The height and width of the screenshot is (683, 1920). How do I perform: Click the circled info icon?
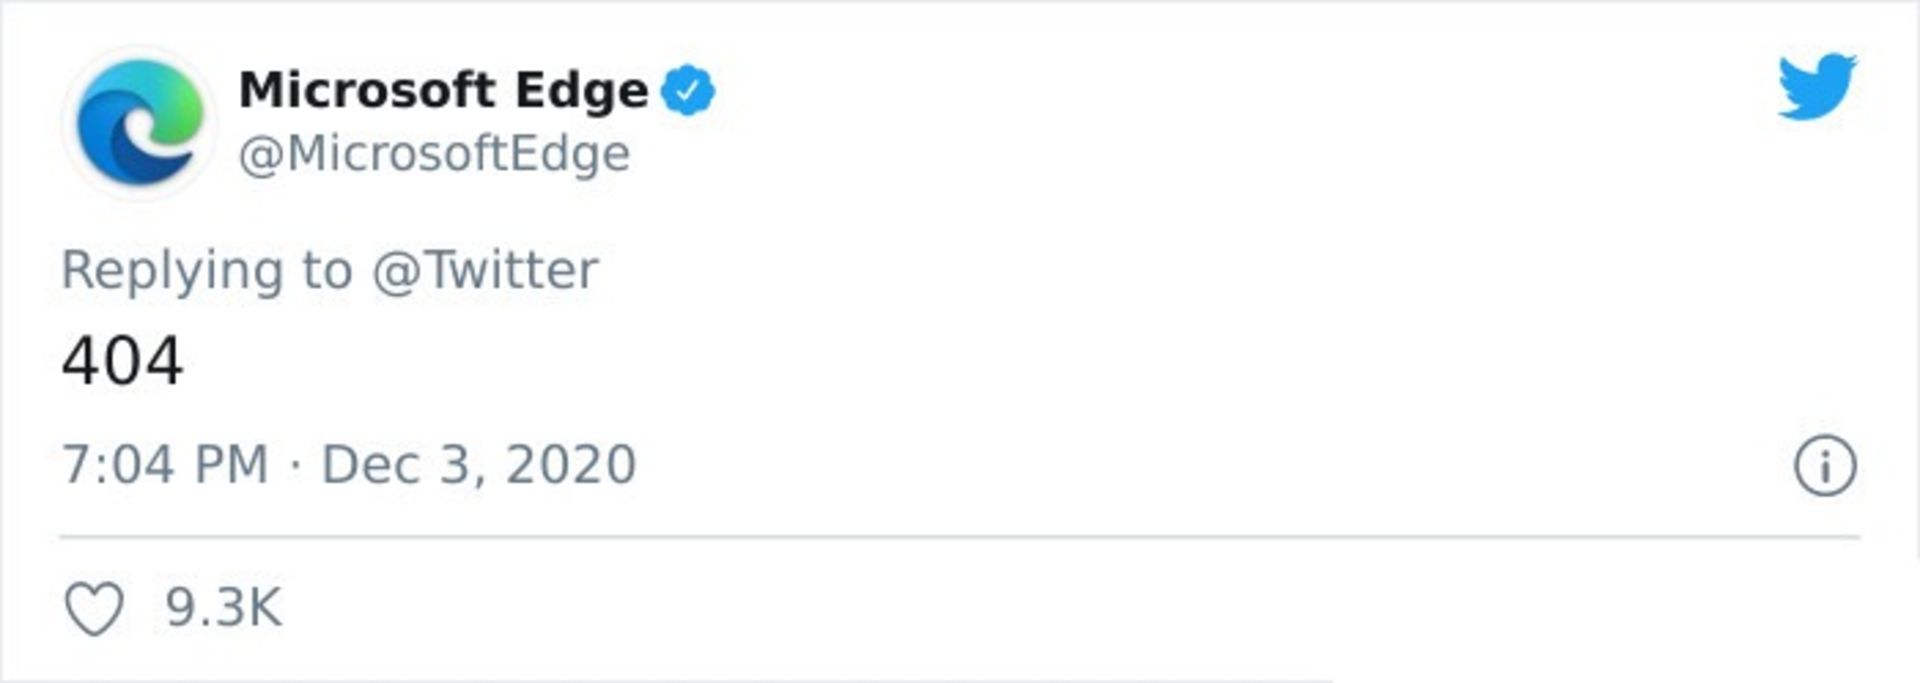coord(1824,465)
